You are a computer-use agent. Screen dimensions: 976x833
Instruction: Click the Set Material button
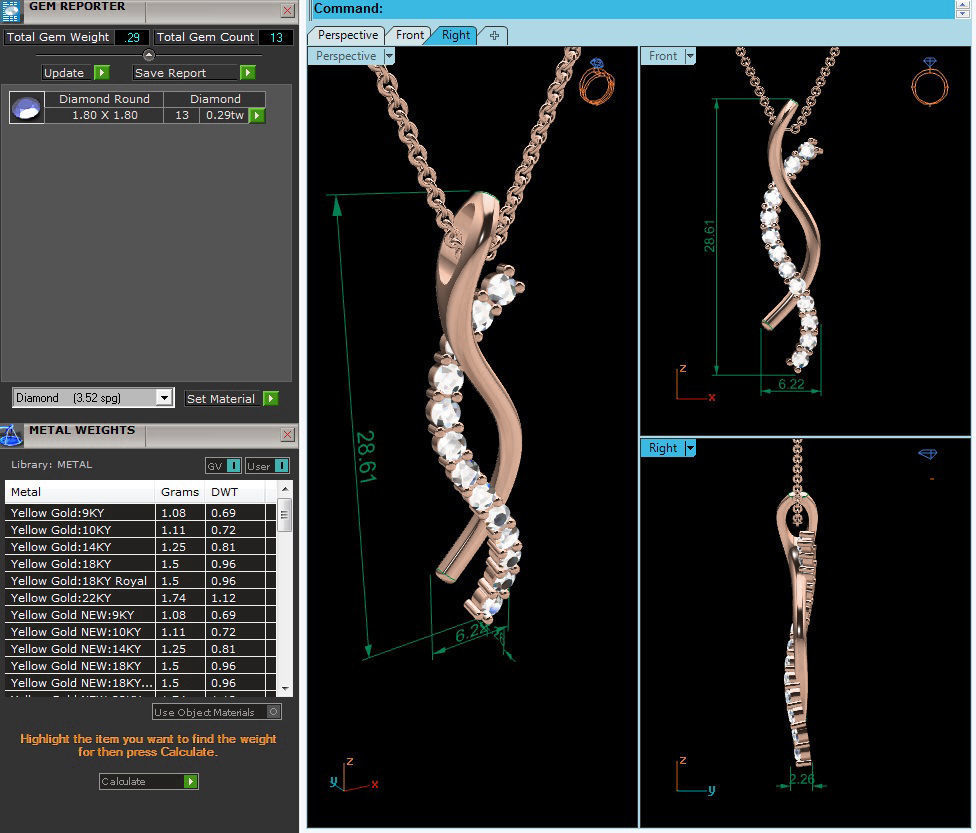point(223,398)
